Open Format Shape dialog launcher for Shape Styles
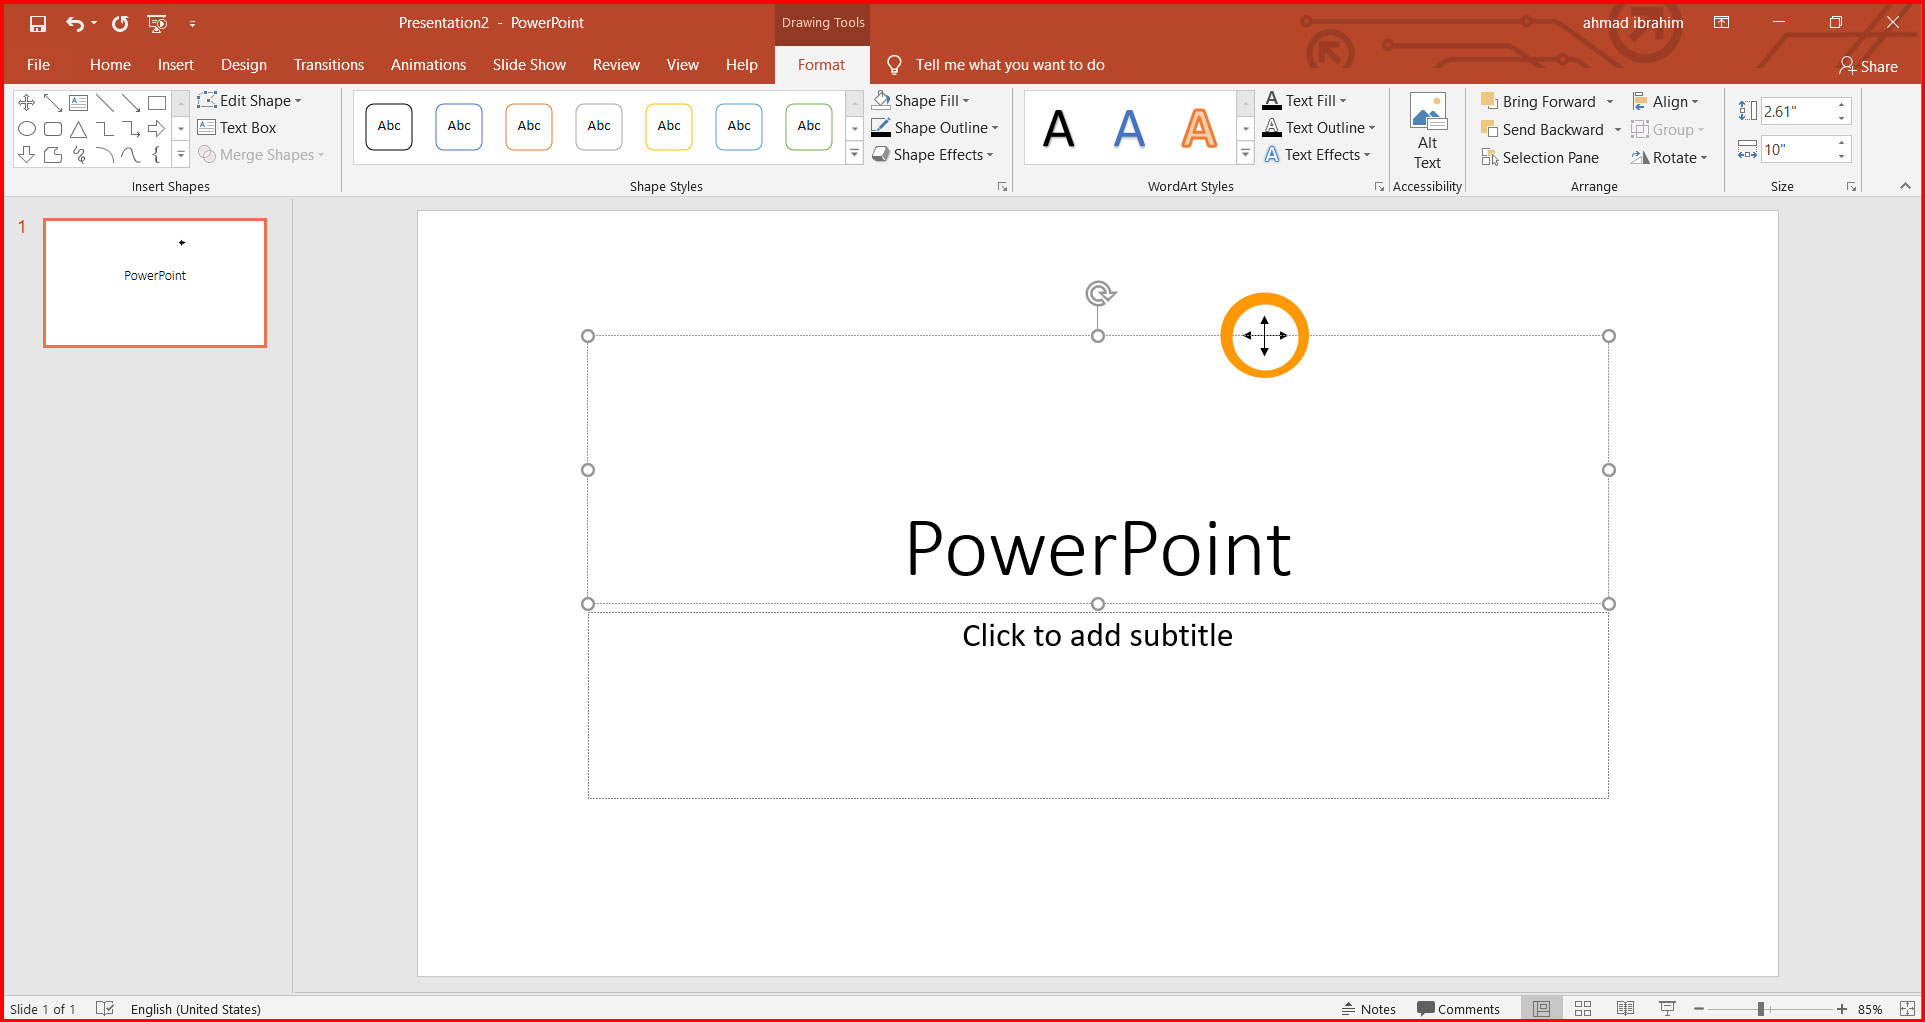 coord(1002,187)
